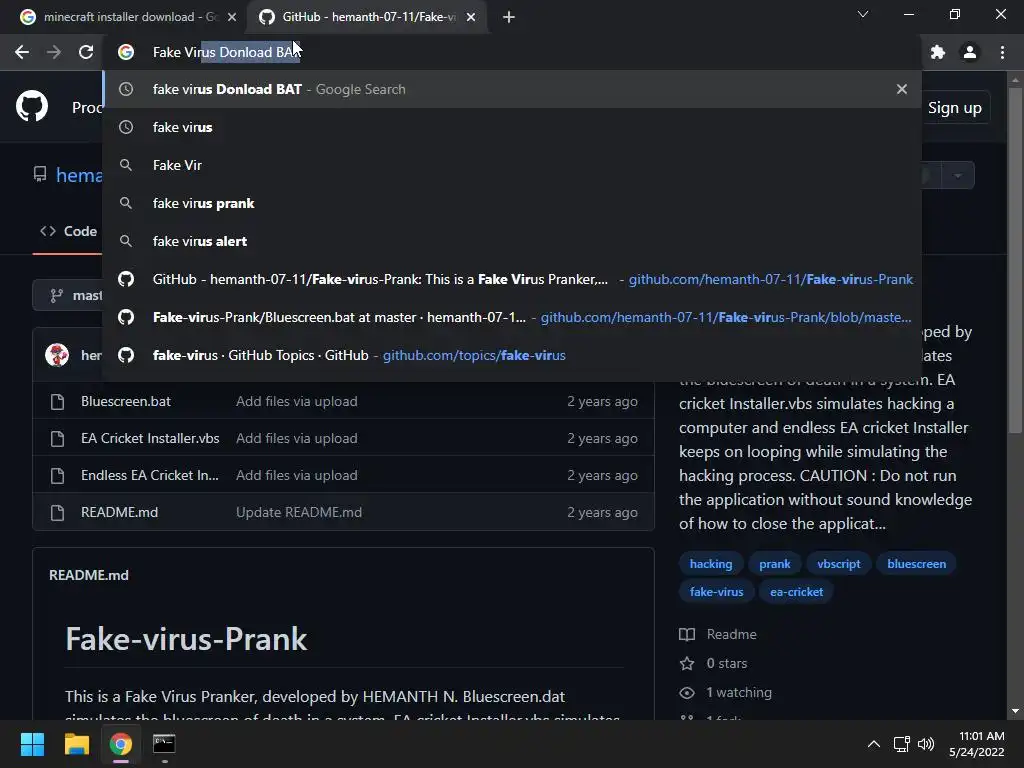This screenshot has height=768, width=1024.
Task: Reload the current page
Action: click(x=86, y=52)
